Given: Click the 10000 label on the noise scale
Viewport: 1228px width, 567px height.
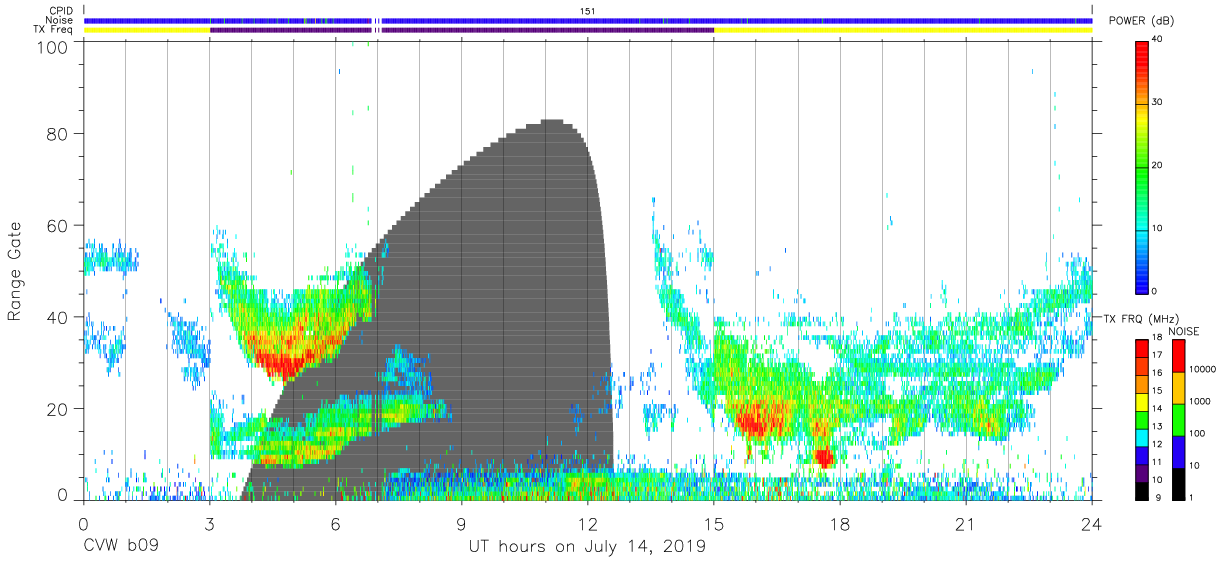Looking at the screenshot, I should (x=1203, y=369).
